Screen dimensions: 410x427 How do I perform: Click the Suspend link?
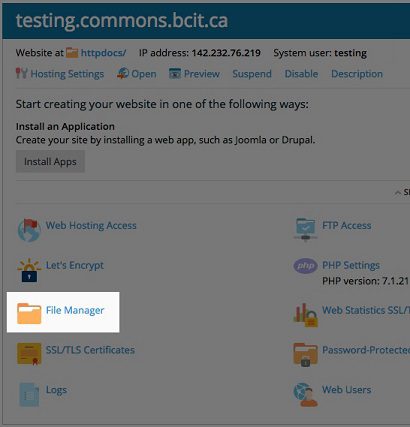[x=252, y=74]
